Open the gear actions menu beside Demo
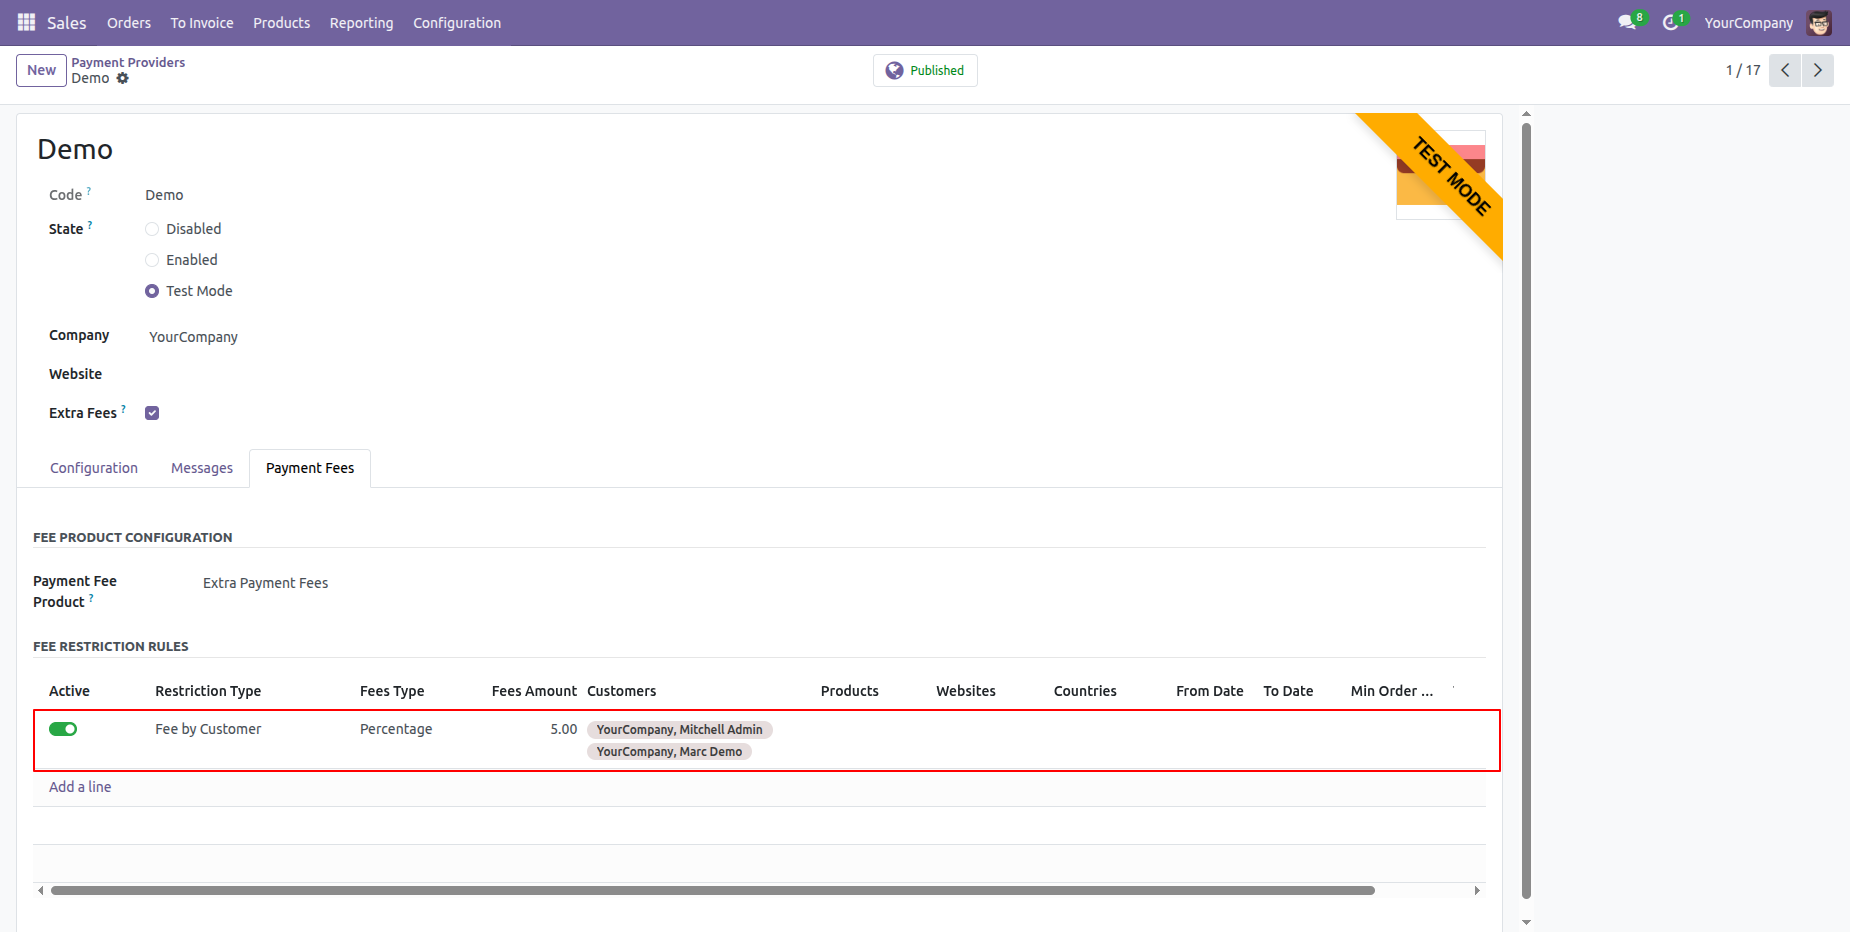The height and width of the screenshot is (932, 1850). (x=123, y=78)
